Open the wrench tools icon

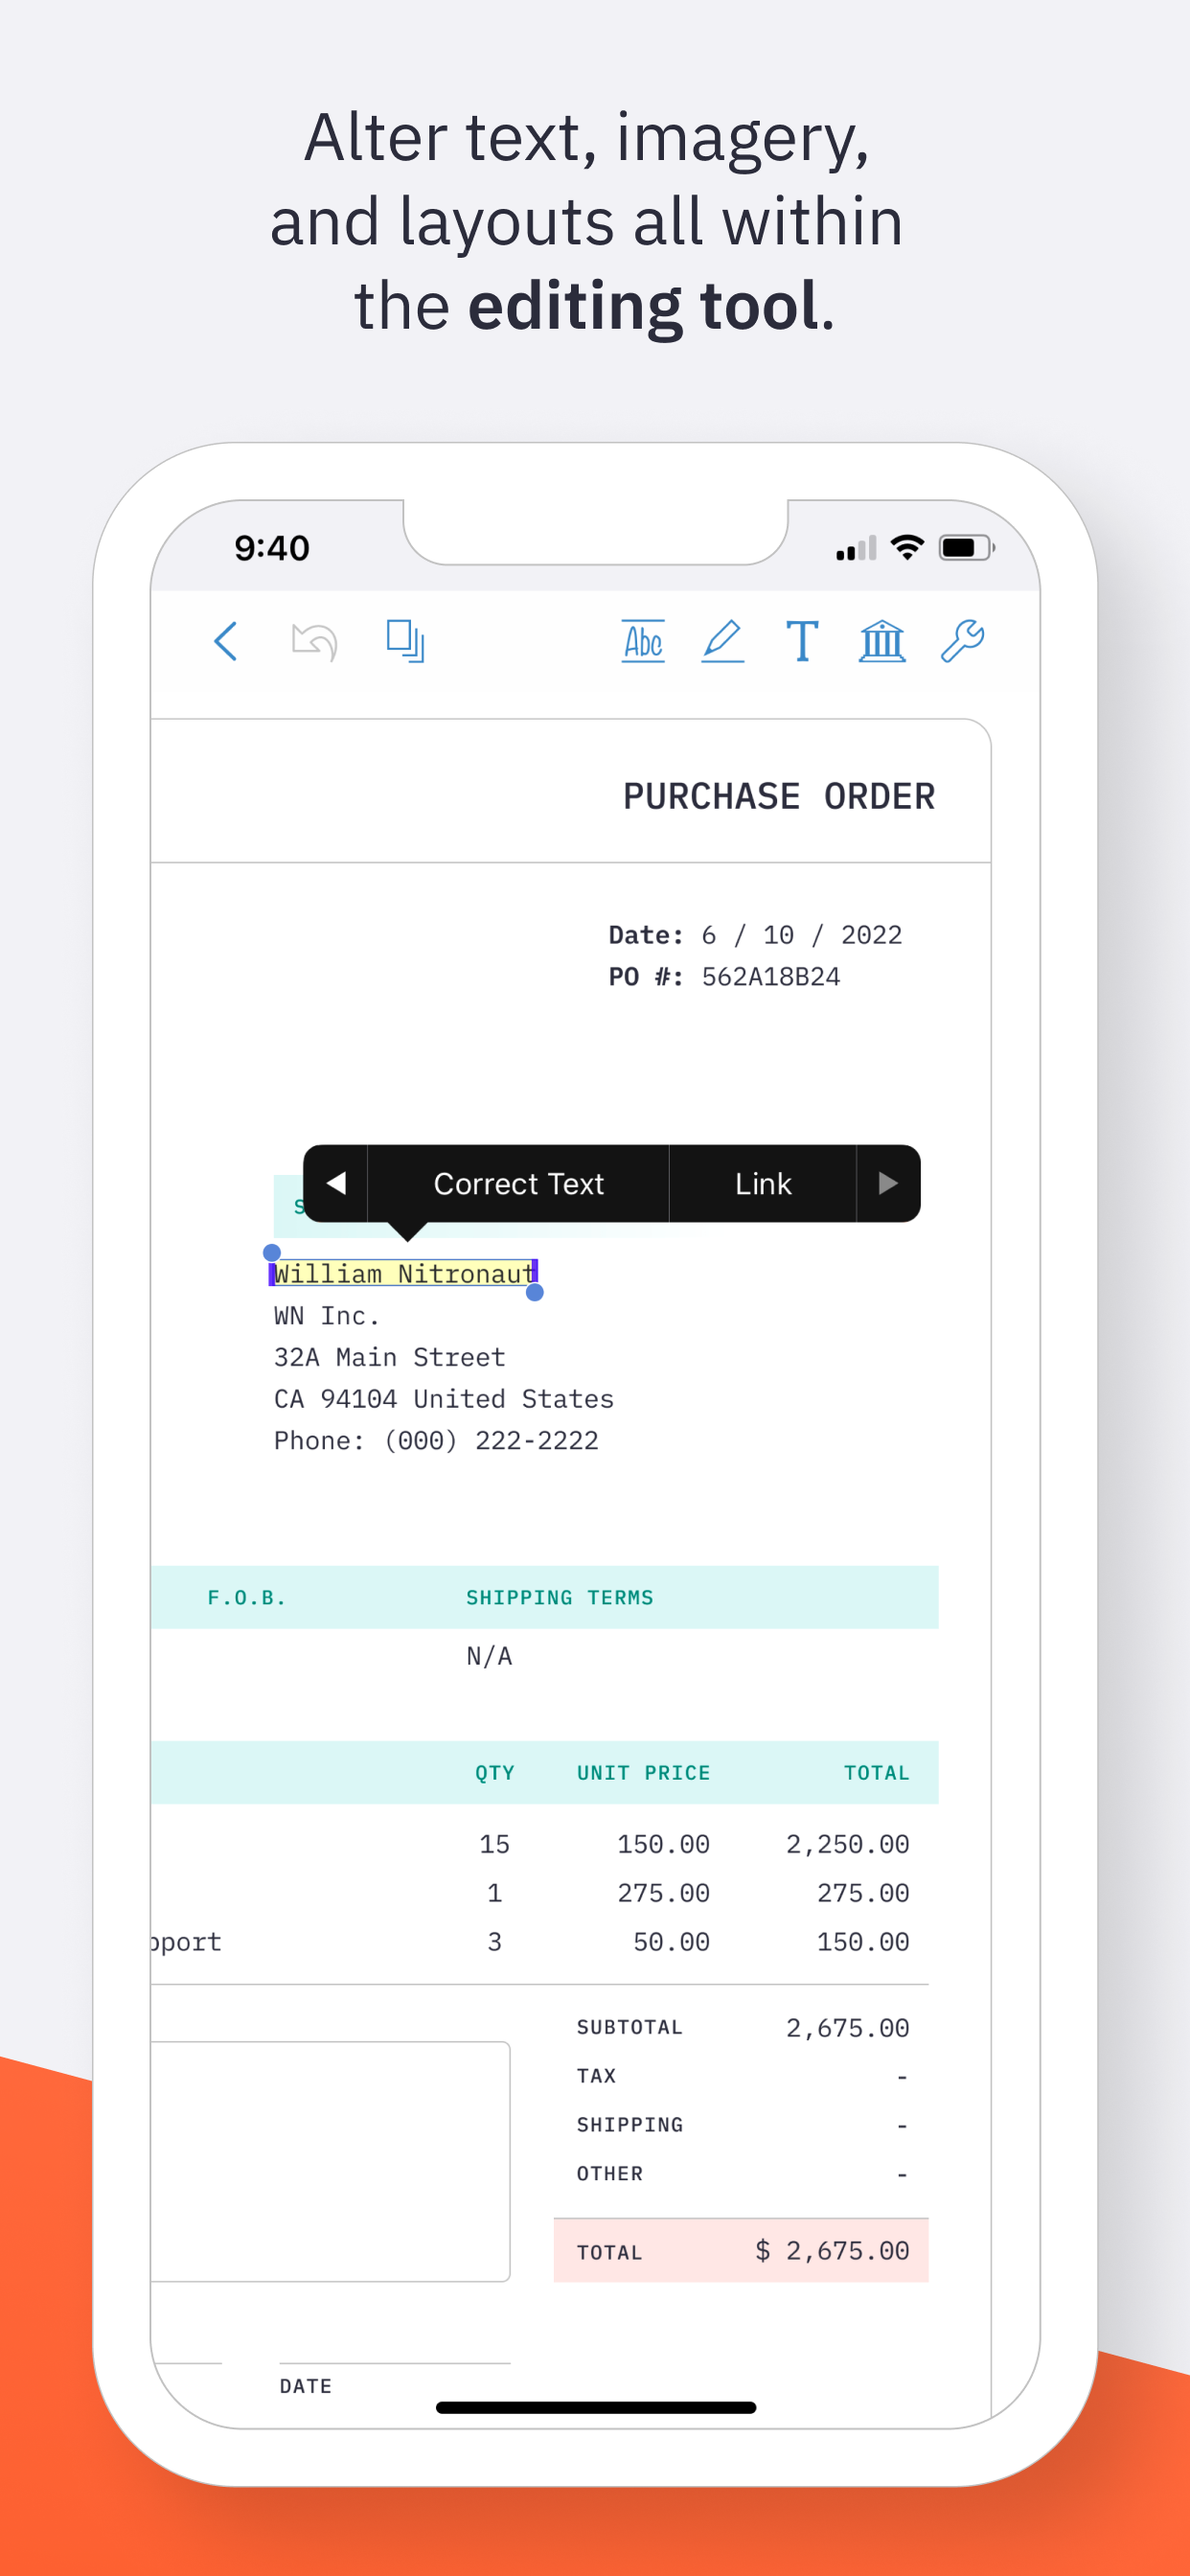pyautogui.click(x=962, y=641)
